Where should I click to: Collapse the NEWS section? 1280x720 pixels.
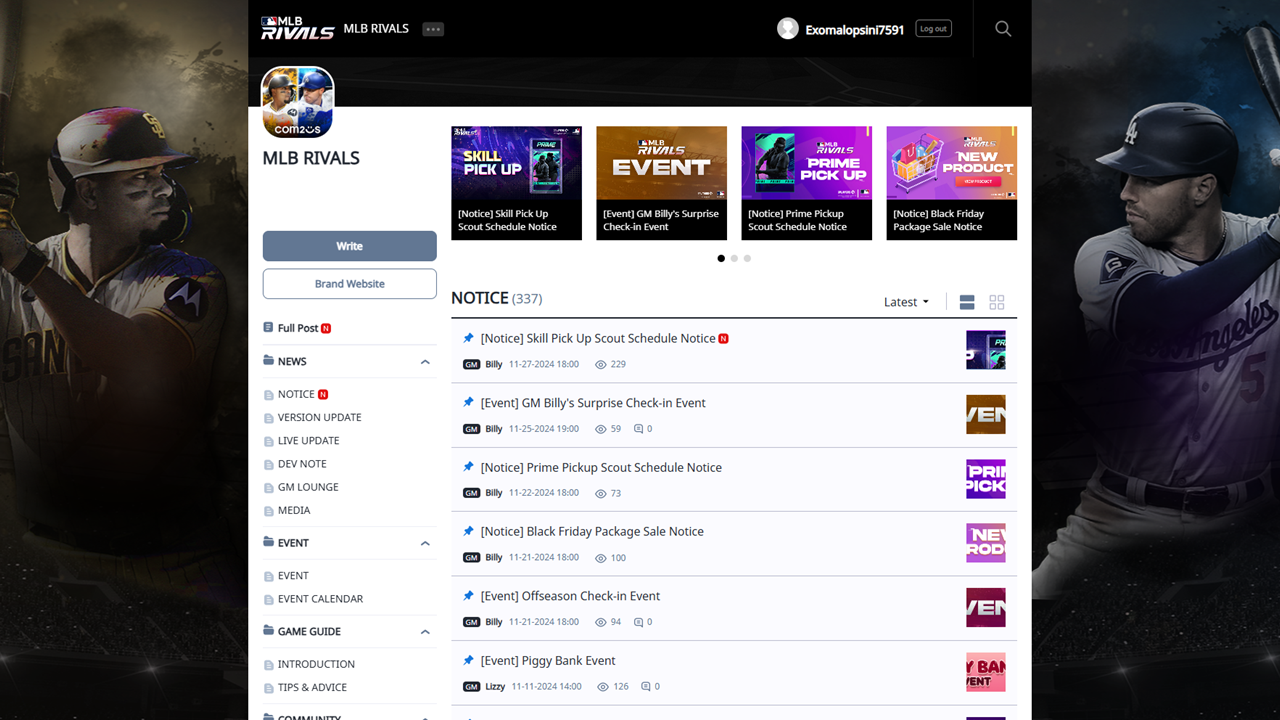425,362
